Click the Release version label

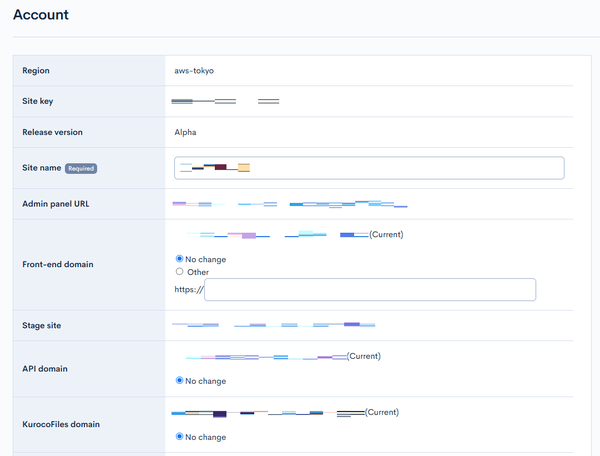(52, 132)
